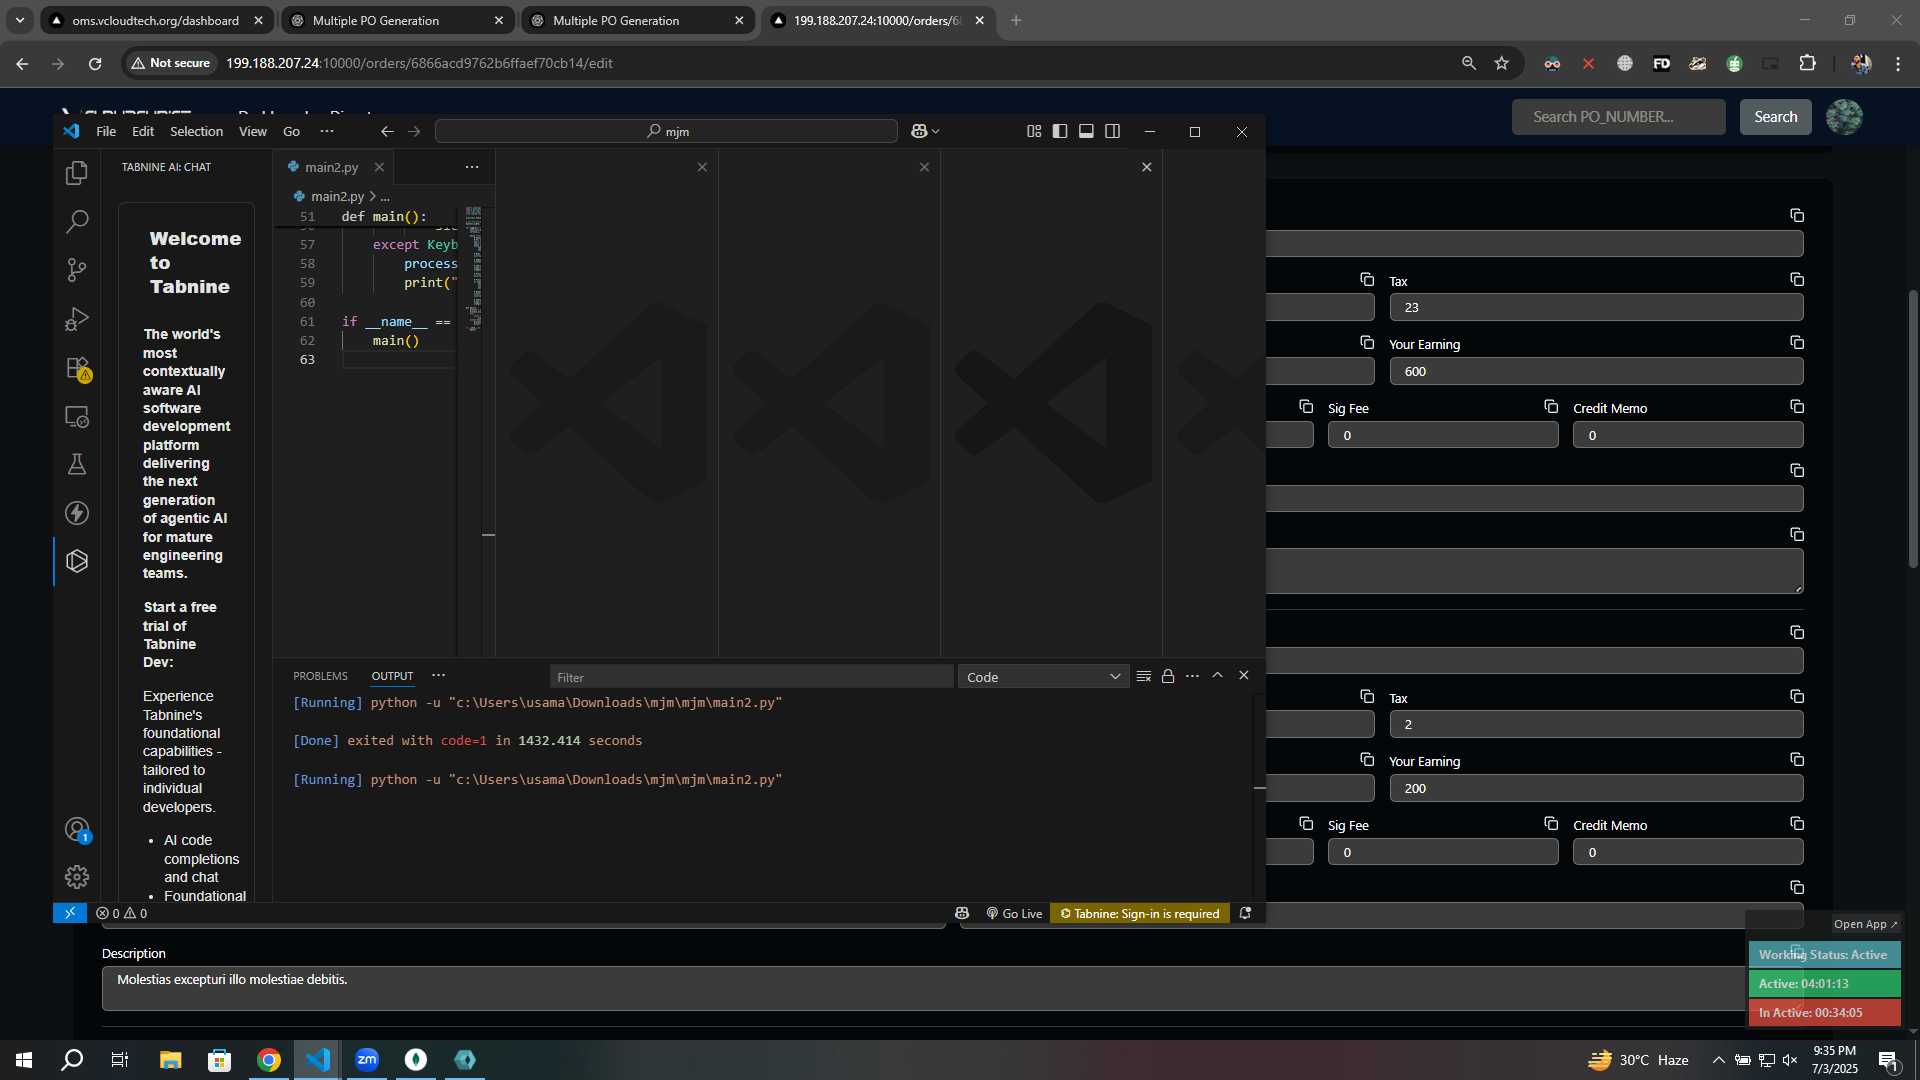Open the File menu in VS Code
The image size is (1920, 1080).
[x=106, y=131]
